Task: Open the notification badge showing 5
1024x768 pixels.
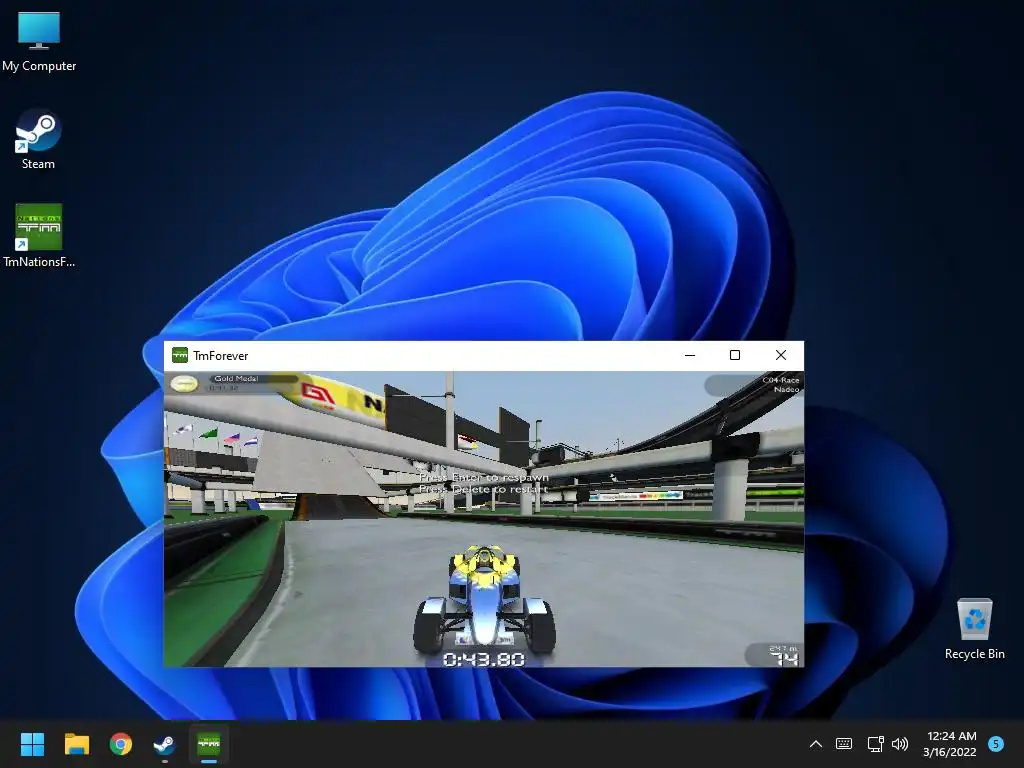Action: point(996,743)
